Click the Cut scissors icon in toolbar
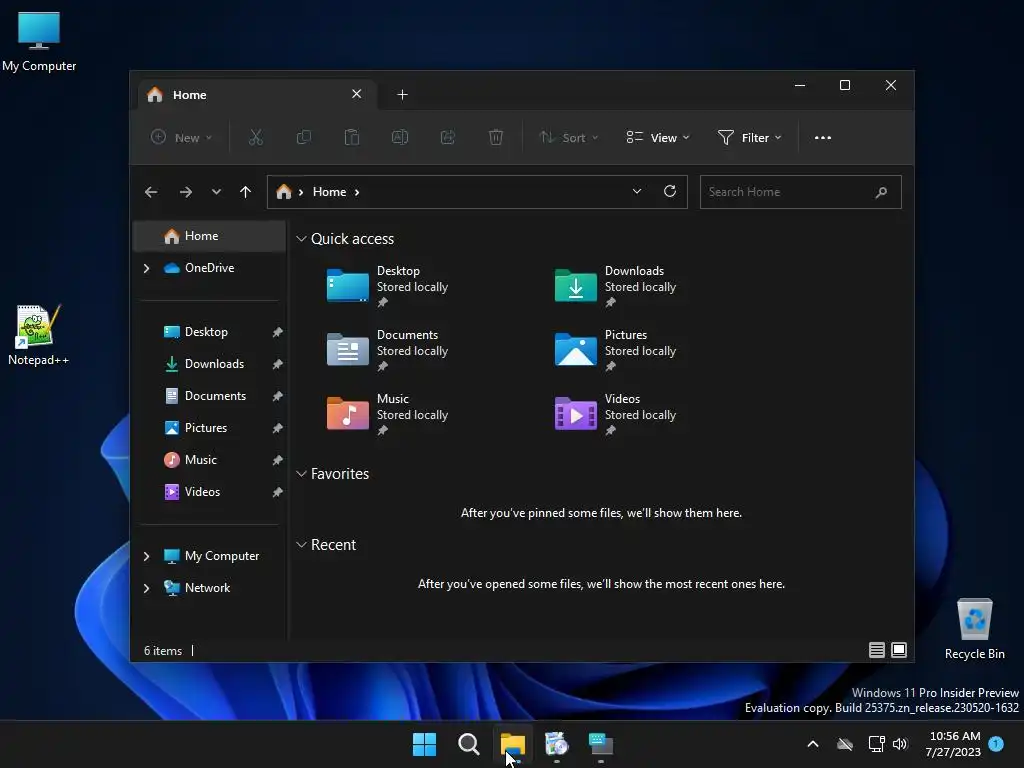This screenshot has height=768, width=1024. 255,137
